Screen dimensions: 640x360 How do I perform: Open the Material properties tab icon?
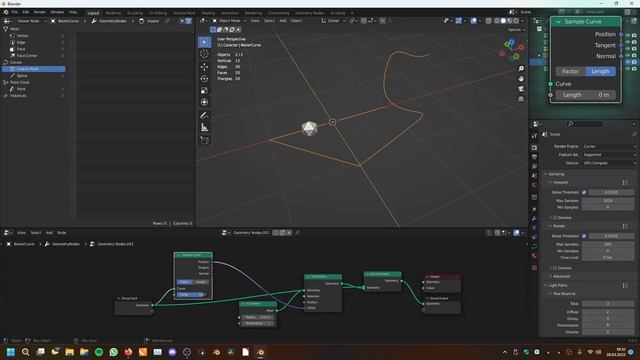[x=534, y=256]
